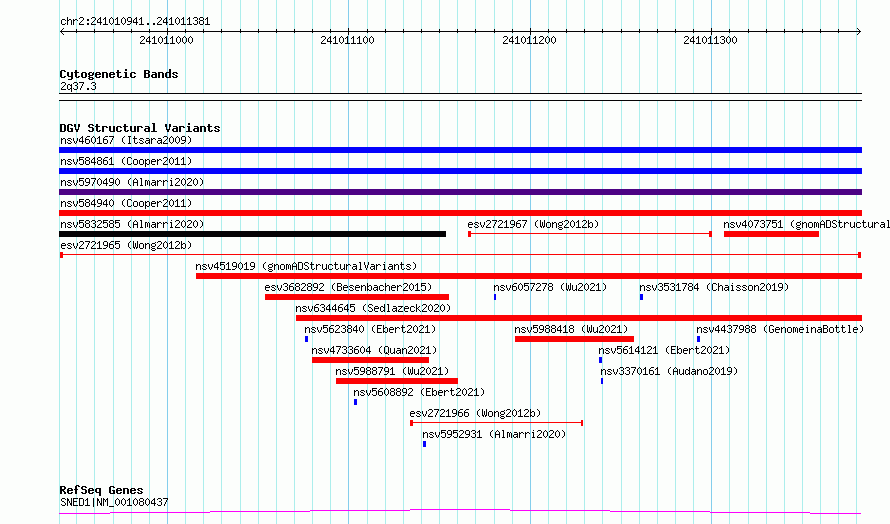Click the nsv5970490 (Almarri2020) label
The height and width of the screenshot is (524, 890).
(x=132, y=182)
